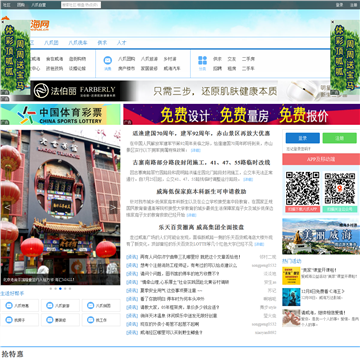360x360 pixels.
Task: Open the 二手车 classified link
Action: [x=248, y=68]
